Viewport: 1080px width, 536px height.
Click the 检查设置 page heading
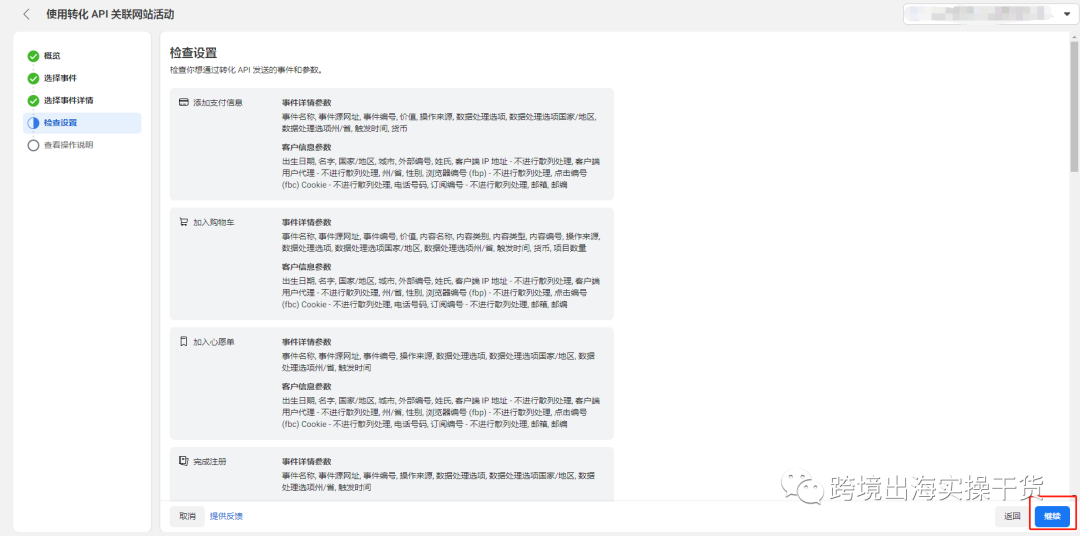[194, 52]
